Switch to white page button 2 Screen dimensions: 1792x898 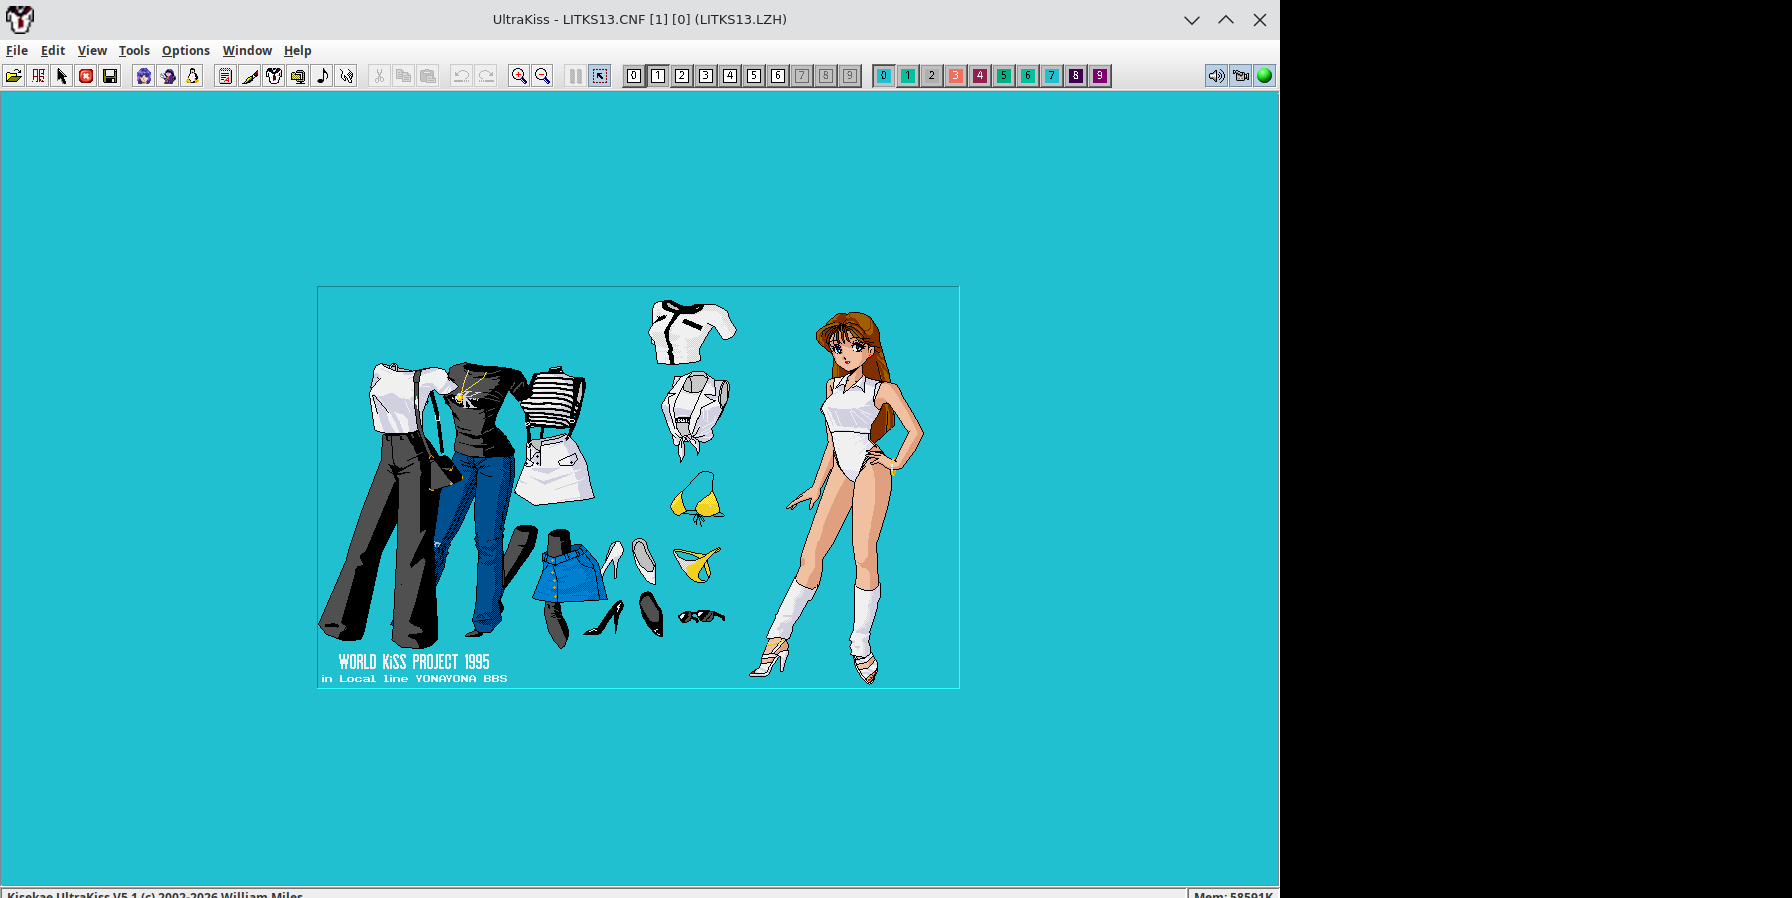[682, 76]
